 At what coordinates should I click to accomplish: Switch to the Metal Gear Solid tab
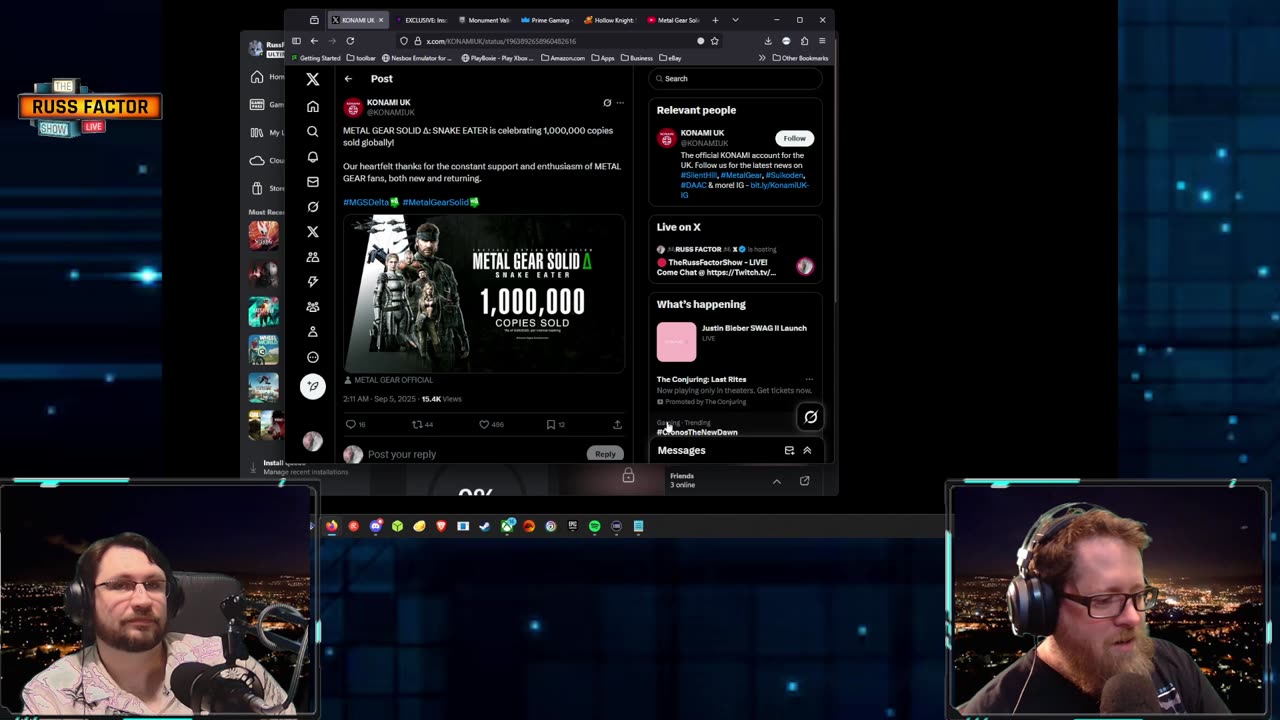coord(673,20)
